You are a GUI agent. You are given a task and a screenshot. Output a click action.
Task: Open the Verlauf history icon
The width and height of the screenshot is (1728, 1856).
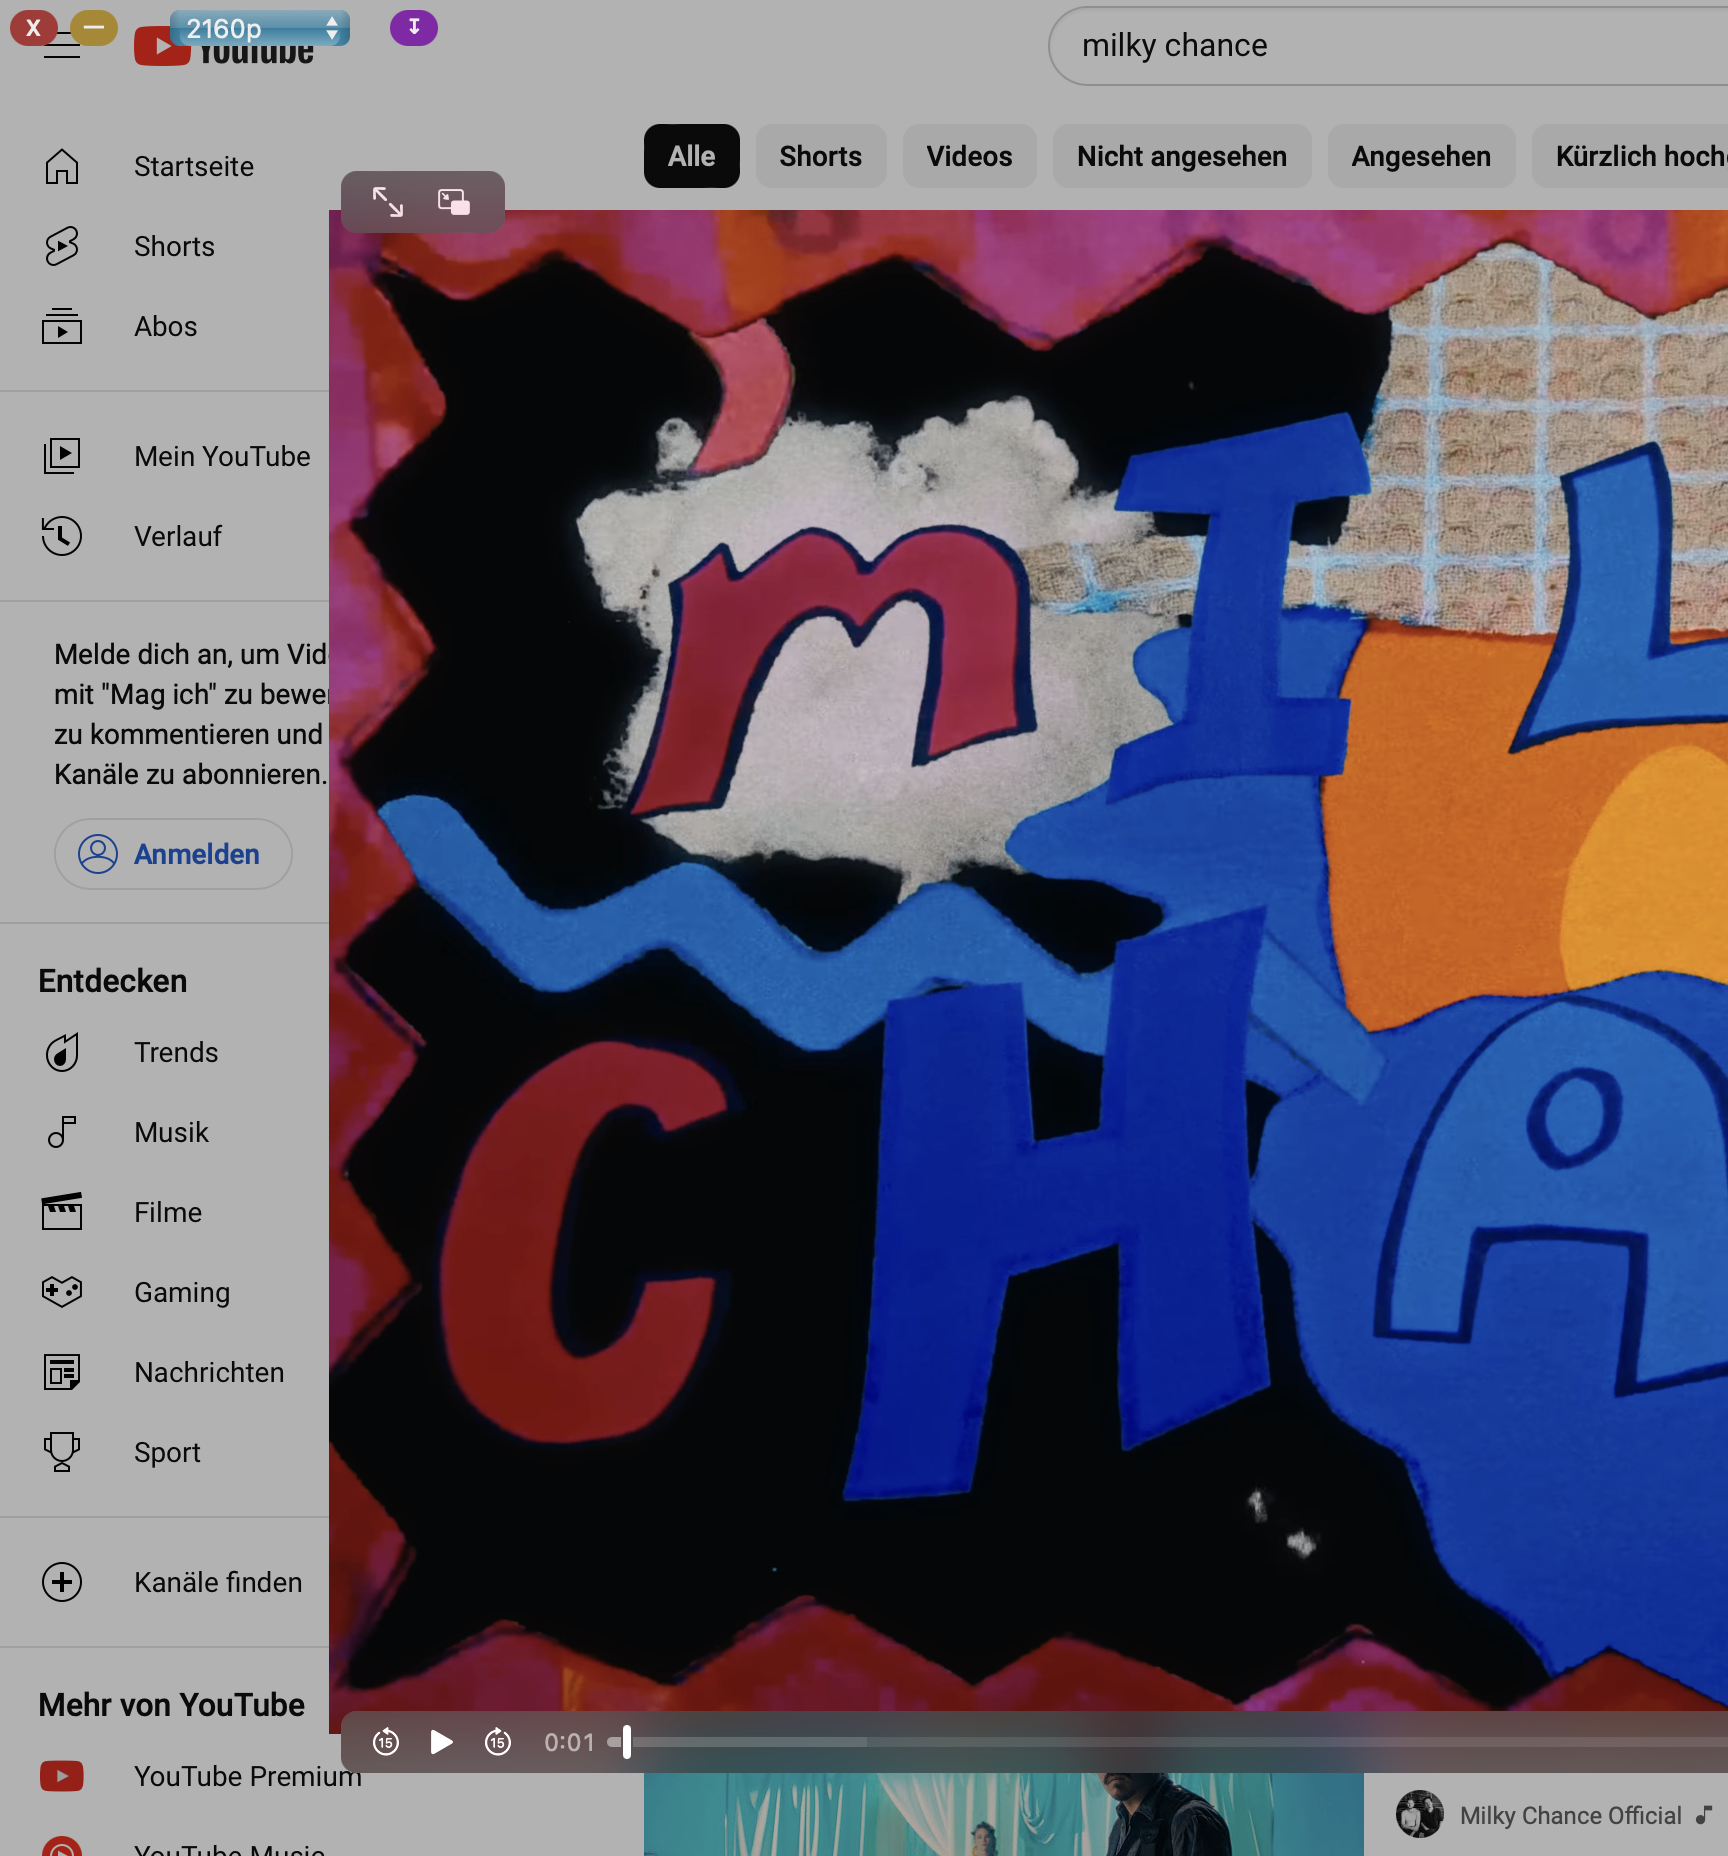pos(62,536)
